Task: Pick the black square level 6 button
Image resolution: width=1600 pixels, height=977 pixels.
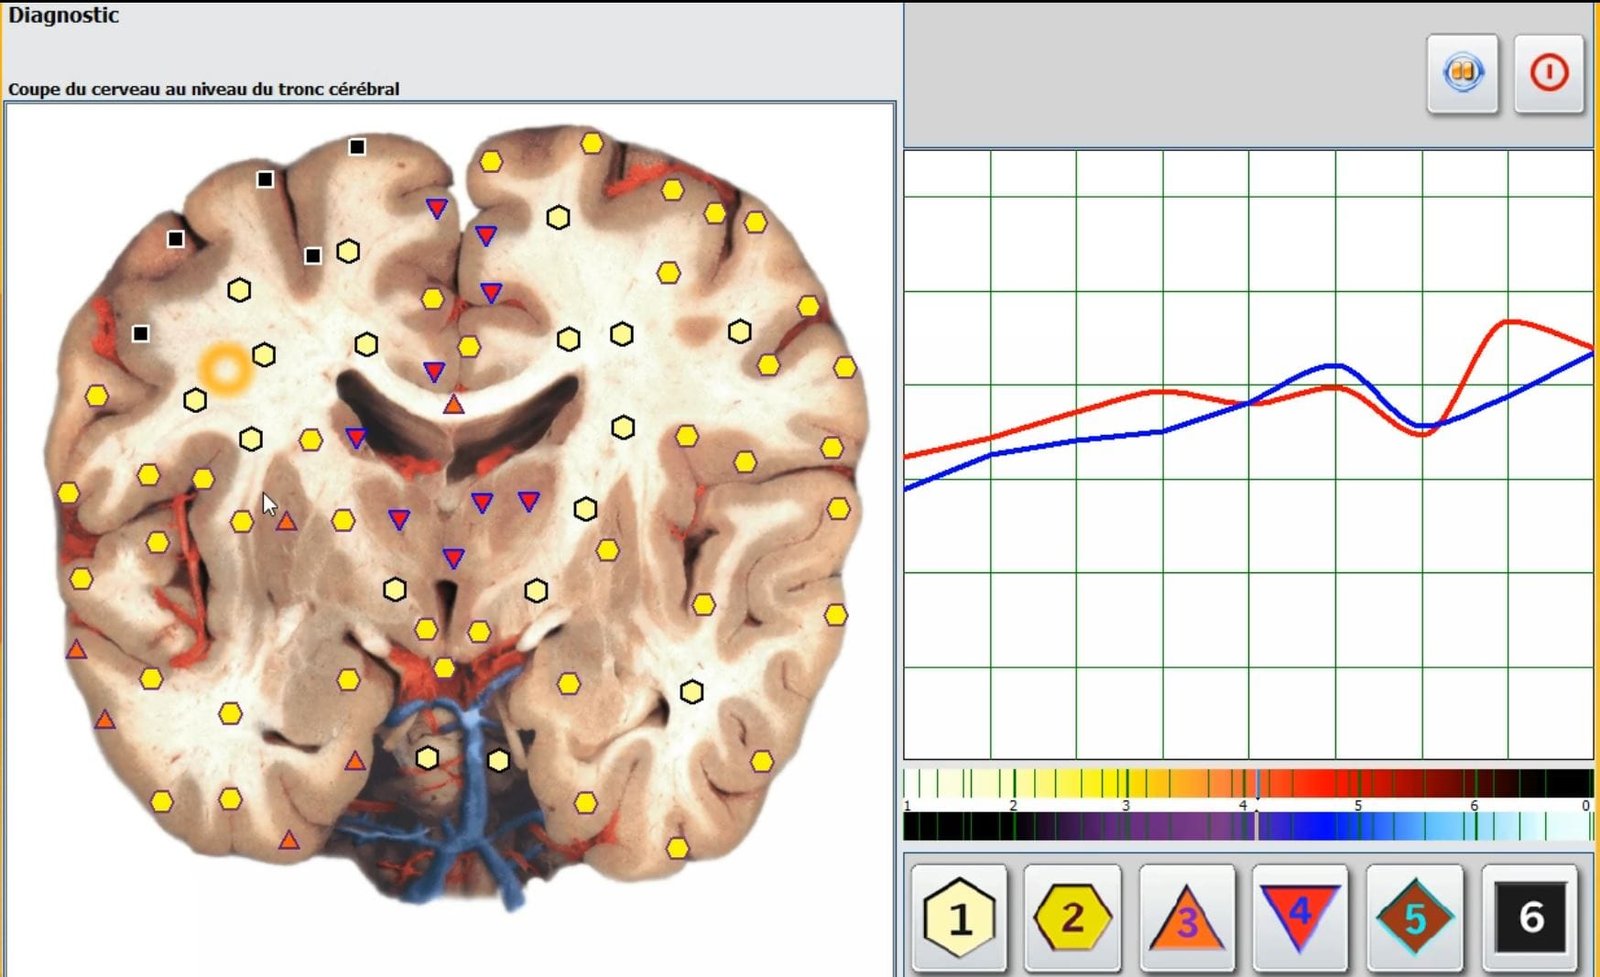Action: coord(1529,916)
